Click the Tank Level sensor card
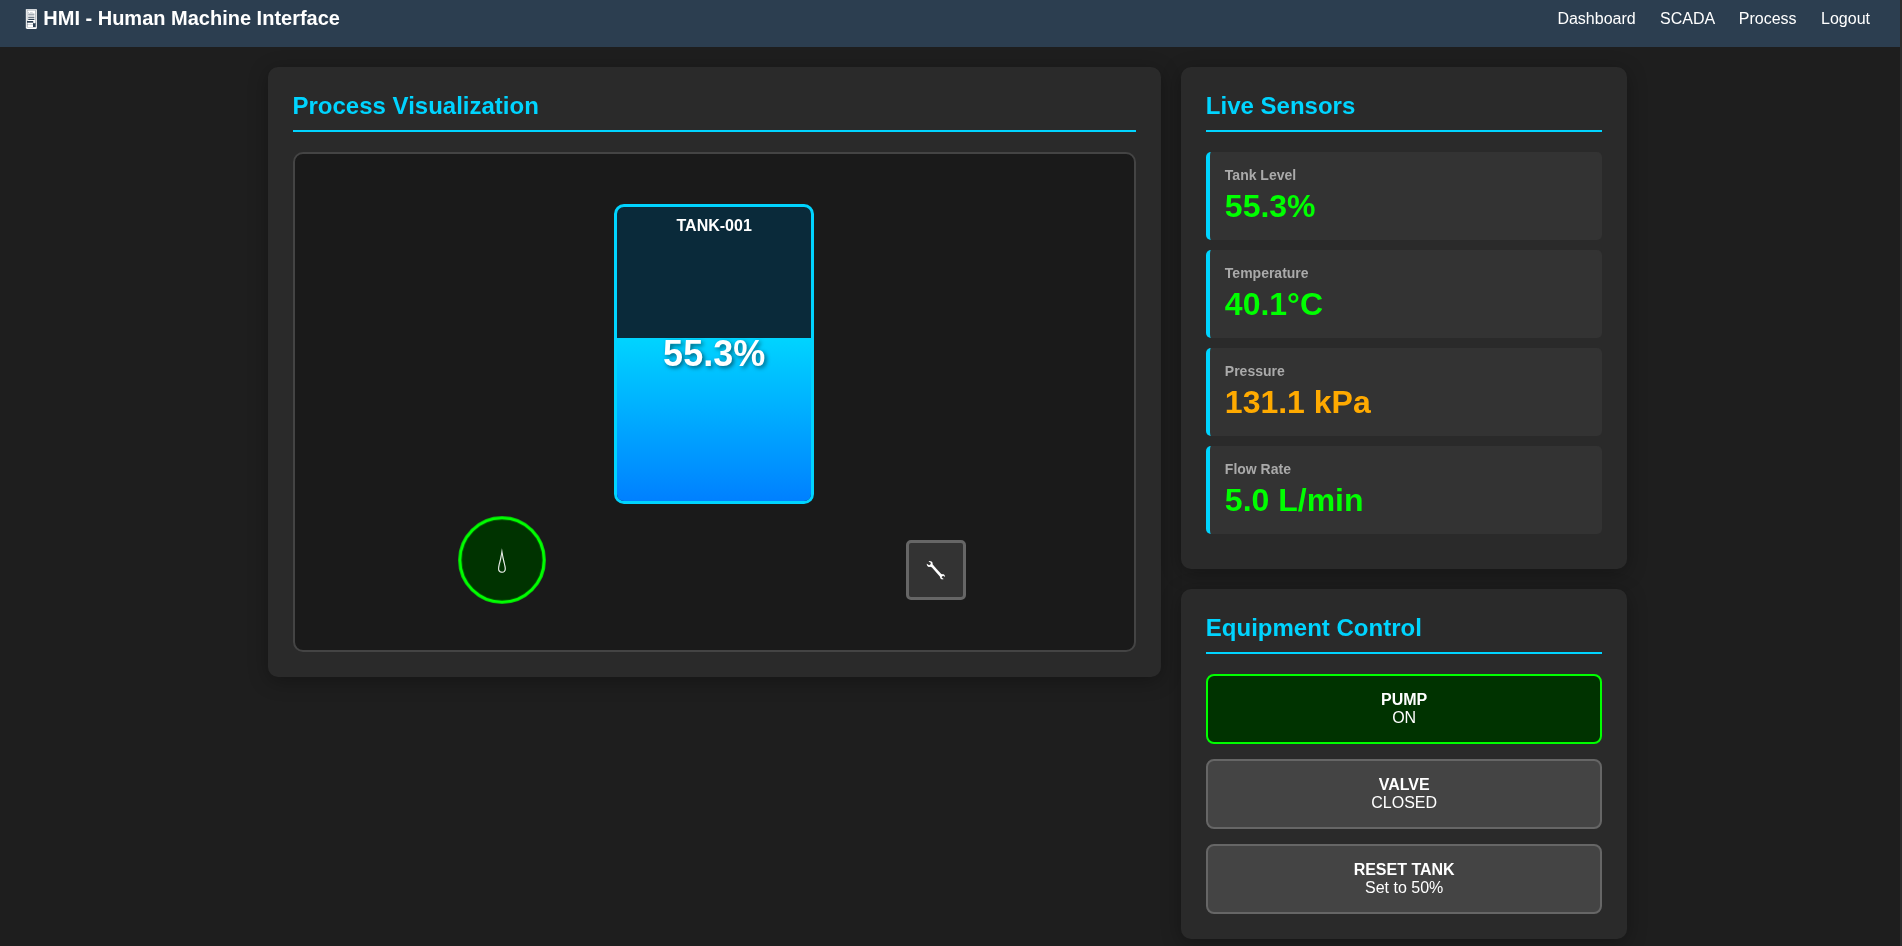Viewport: 1902px width, 946px height. [1402, 196]
